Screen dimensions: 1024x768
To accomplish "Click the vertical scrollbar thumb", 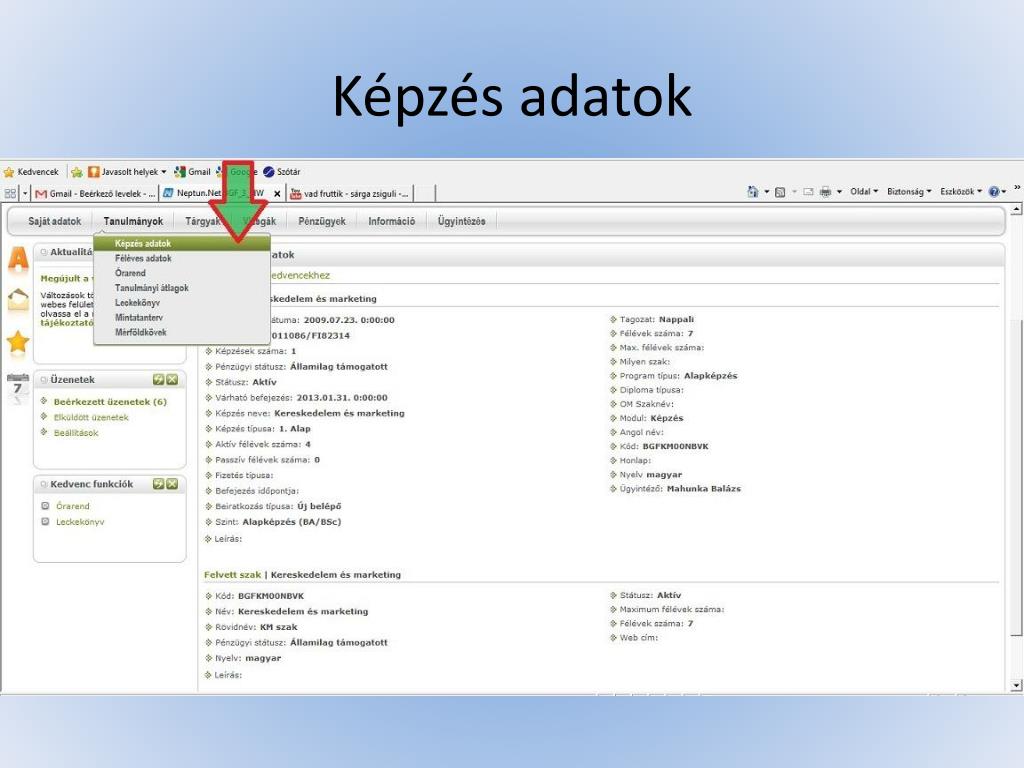I will click(x=1016, y=478).
